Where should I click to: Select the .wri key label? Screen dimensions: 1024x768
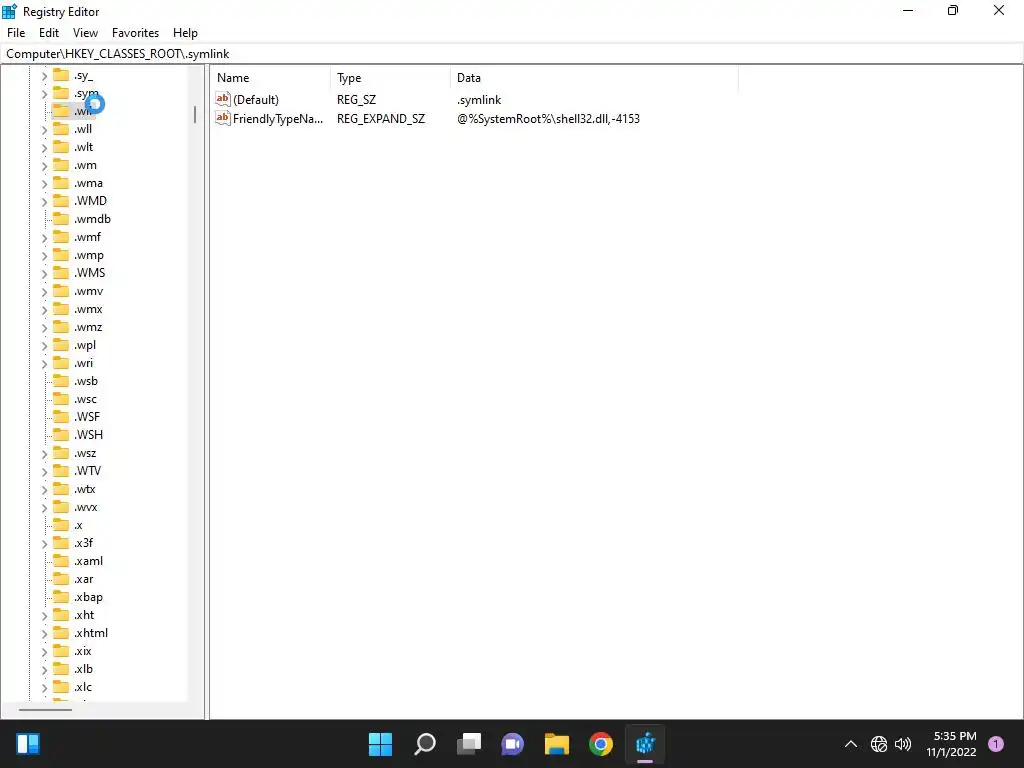coord(84,363)
